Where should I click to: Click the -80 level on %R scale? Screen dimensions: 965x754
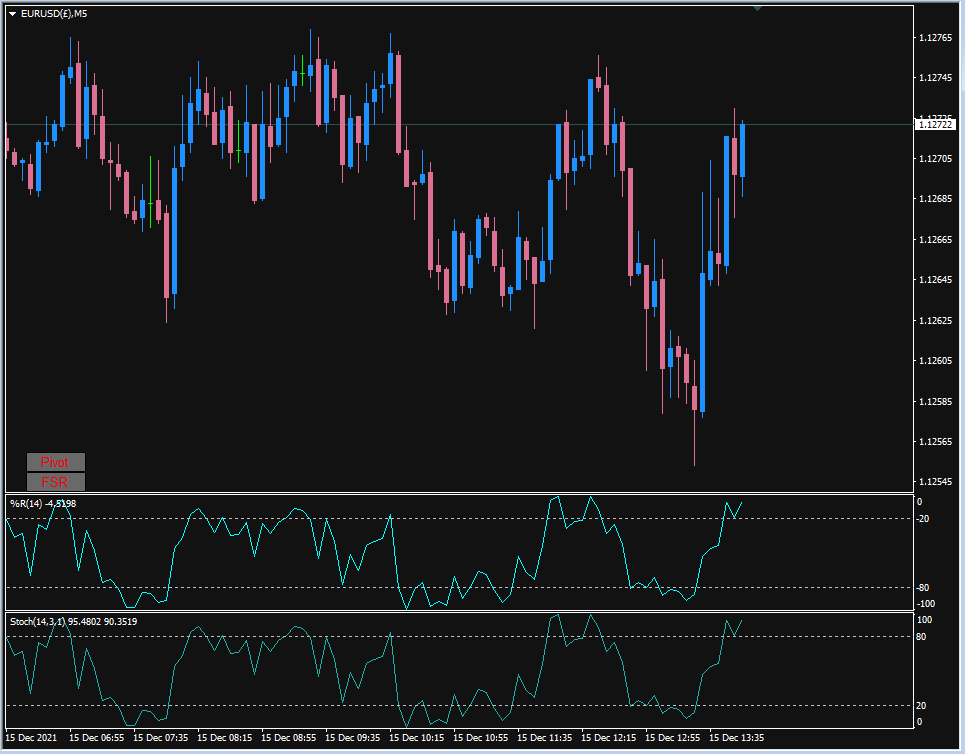tap(923, 588)
